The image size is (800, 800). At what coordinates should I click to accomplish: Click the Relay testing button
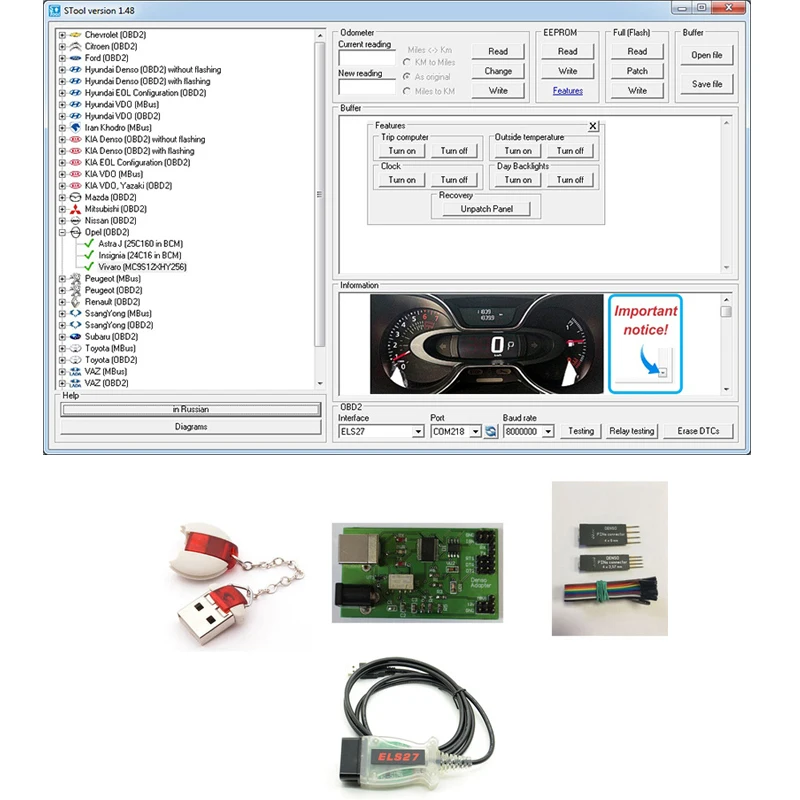(632, 432)
